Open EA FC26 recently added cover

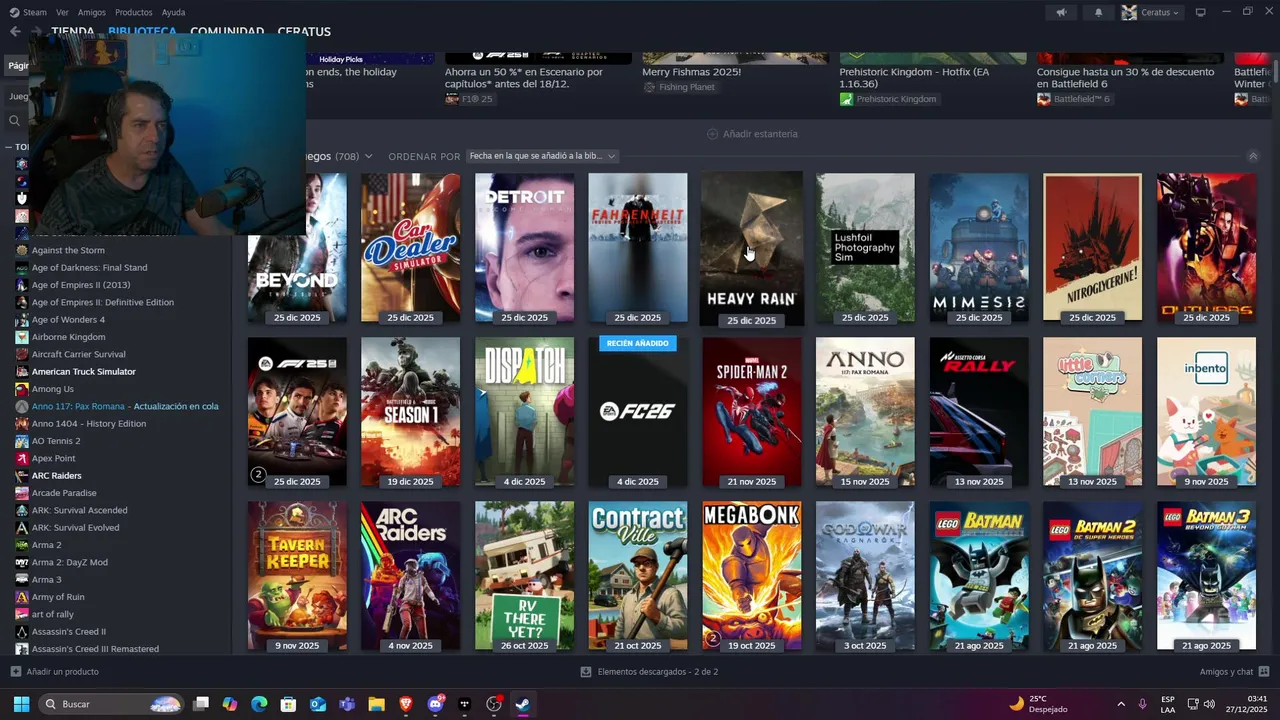pos(638,412)
